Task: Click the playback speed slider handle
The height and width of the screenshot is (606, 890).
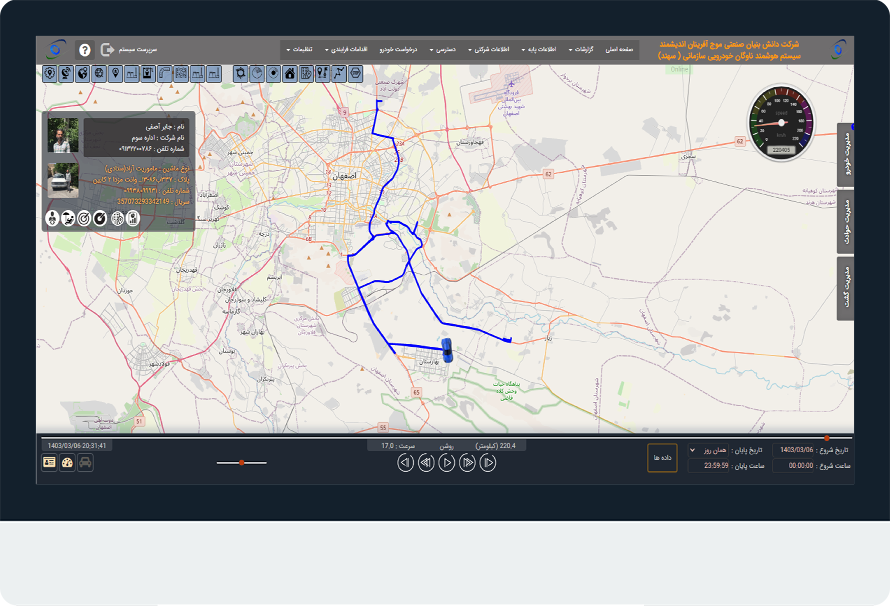Action: pos(241,462)
